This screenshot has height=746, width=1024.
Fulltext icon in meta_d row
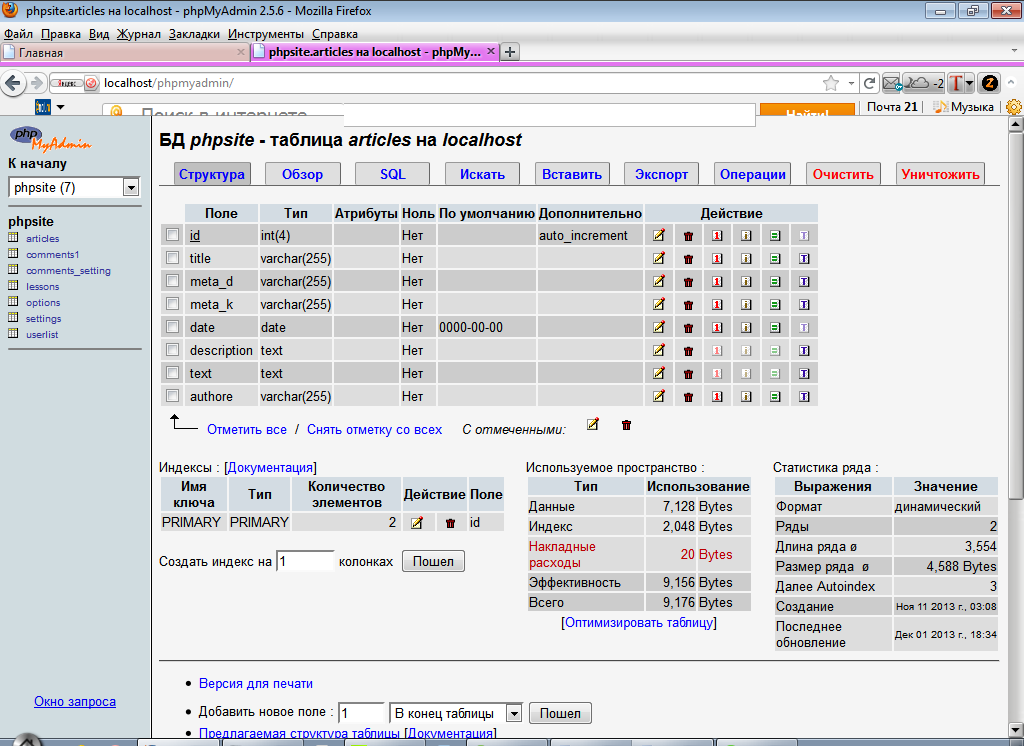coord(804,282)
